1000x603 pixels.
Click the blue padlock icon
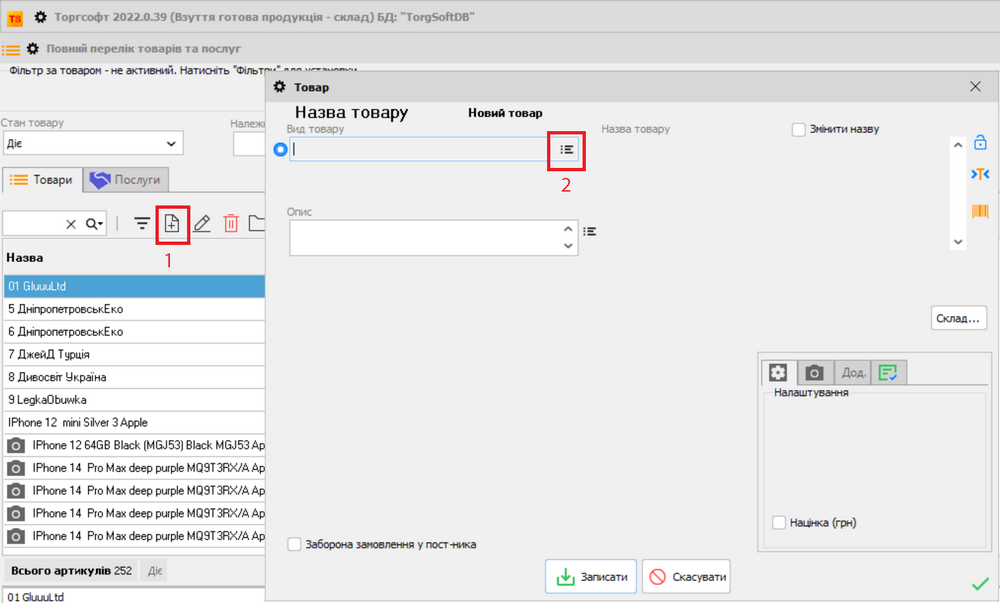[980, 143]
